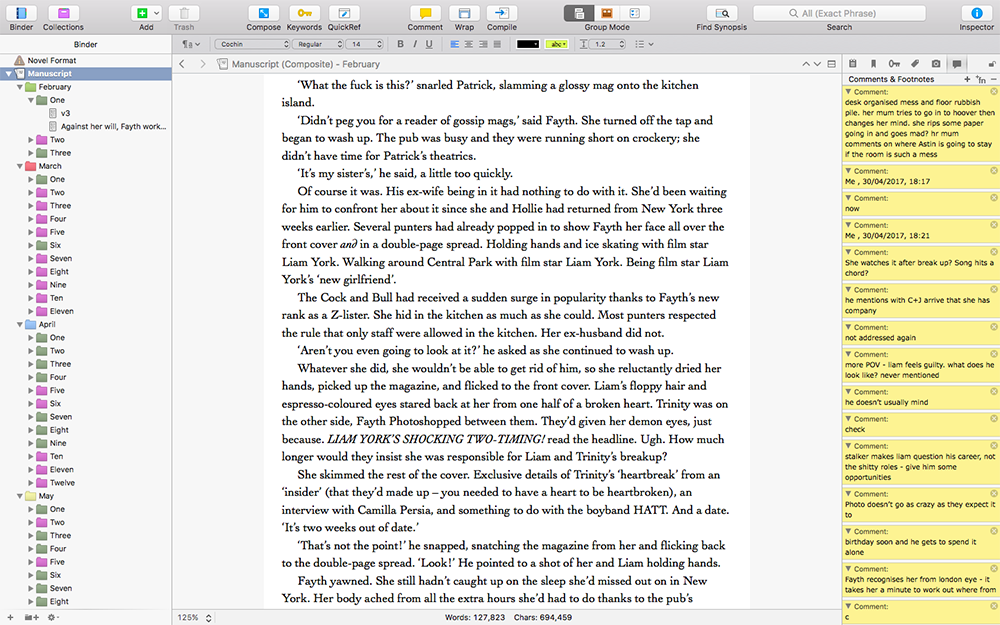1000x625 pixels.
Task: Add a footnote using the +fn icon
Action: [x=981, y=79]
